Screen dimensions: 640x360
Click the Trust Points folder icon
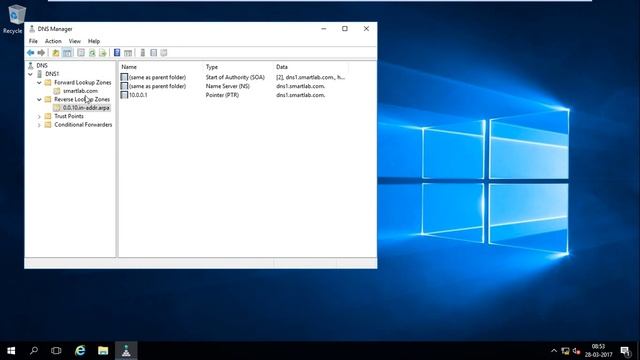(48, 116)
